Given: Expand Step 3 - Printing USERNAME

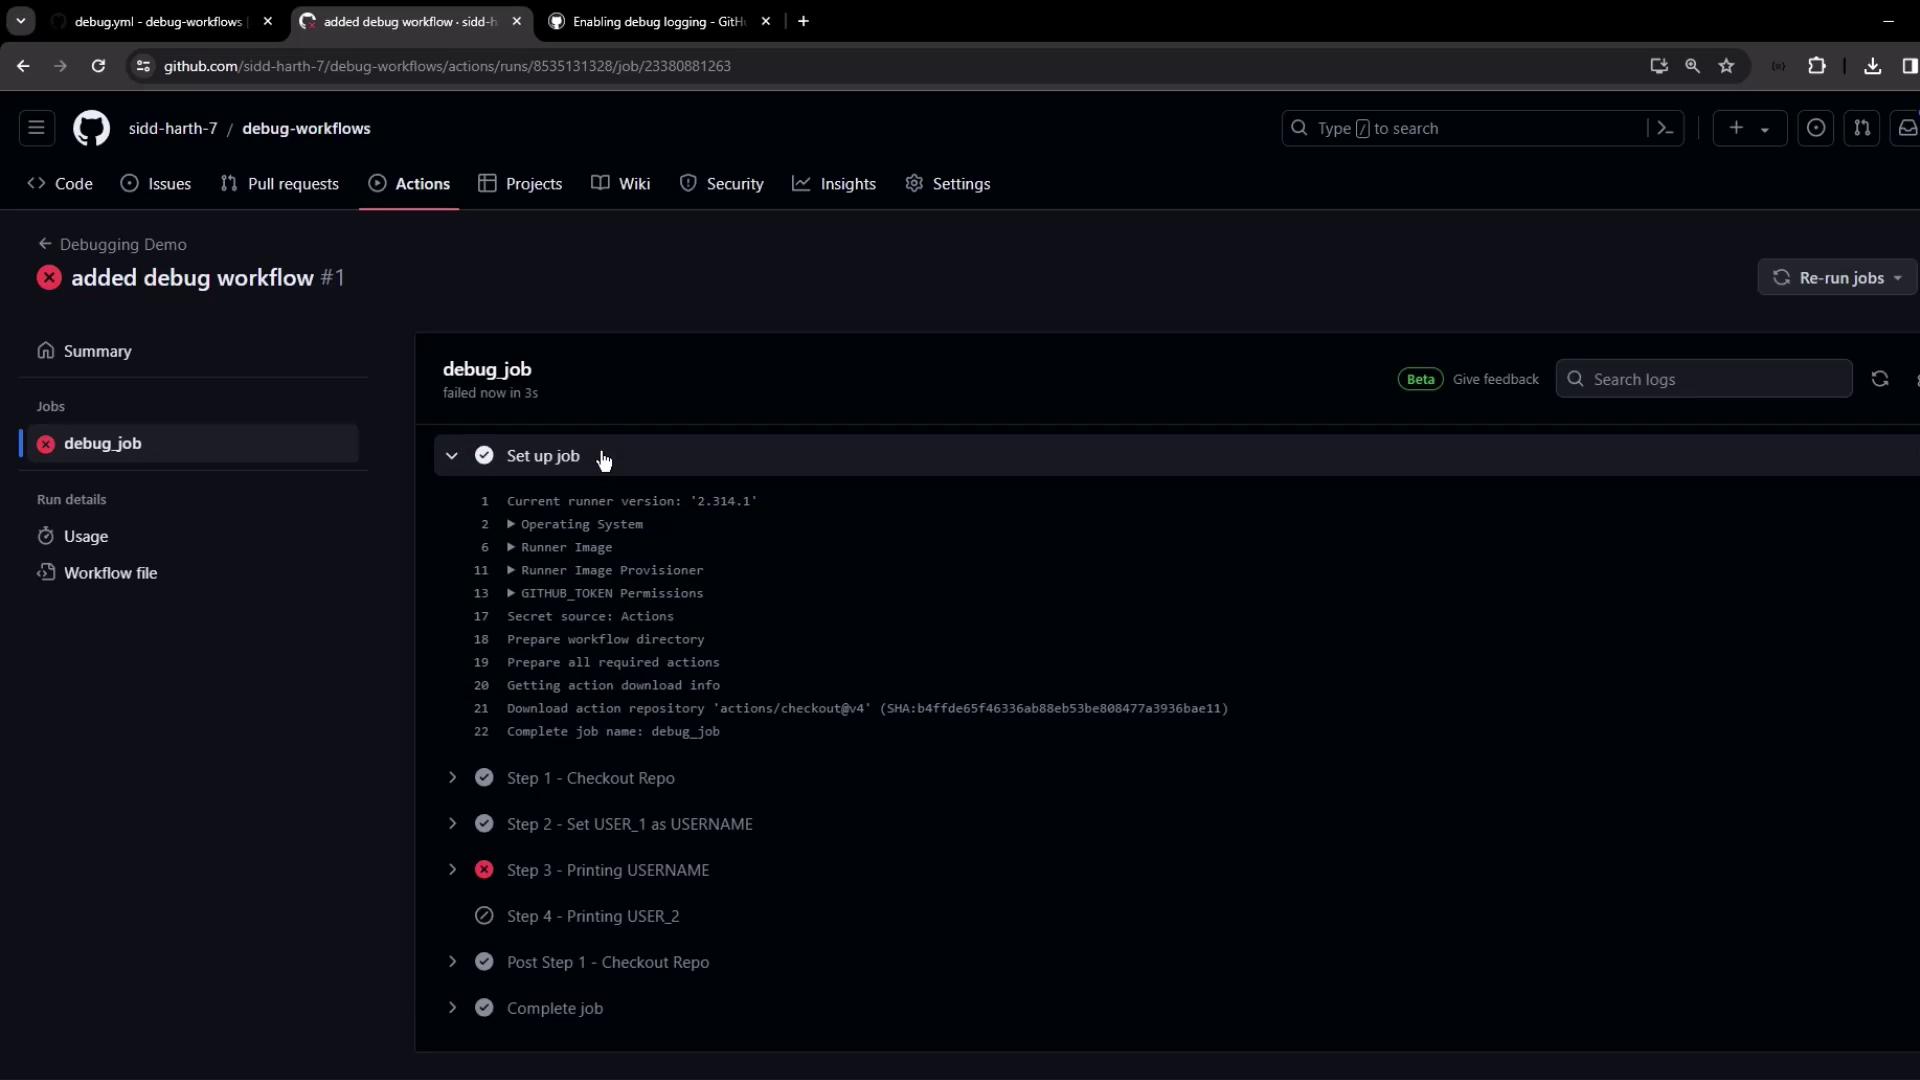Looking at the screenshot, I should tap(452, 870).
